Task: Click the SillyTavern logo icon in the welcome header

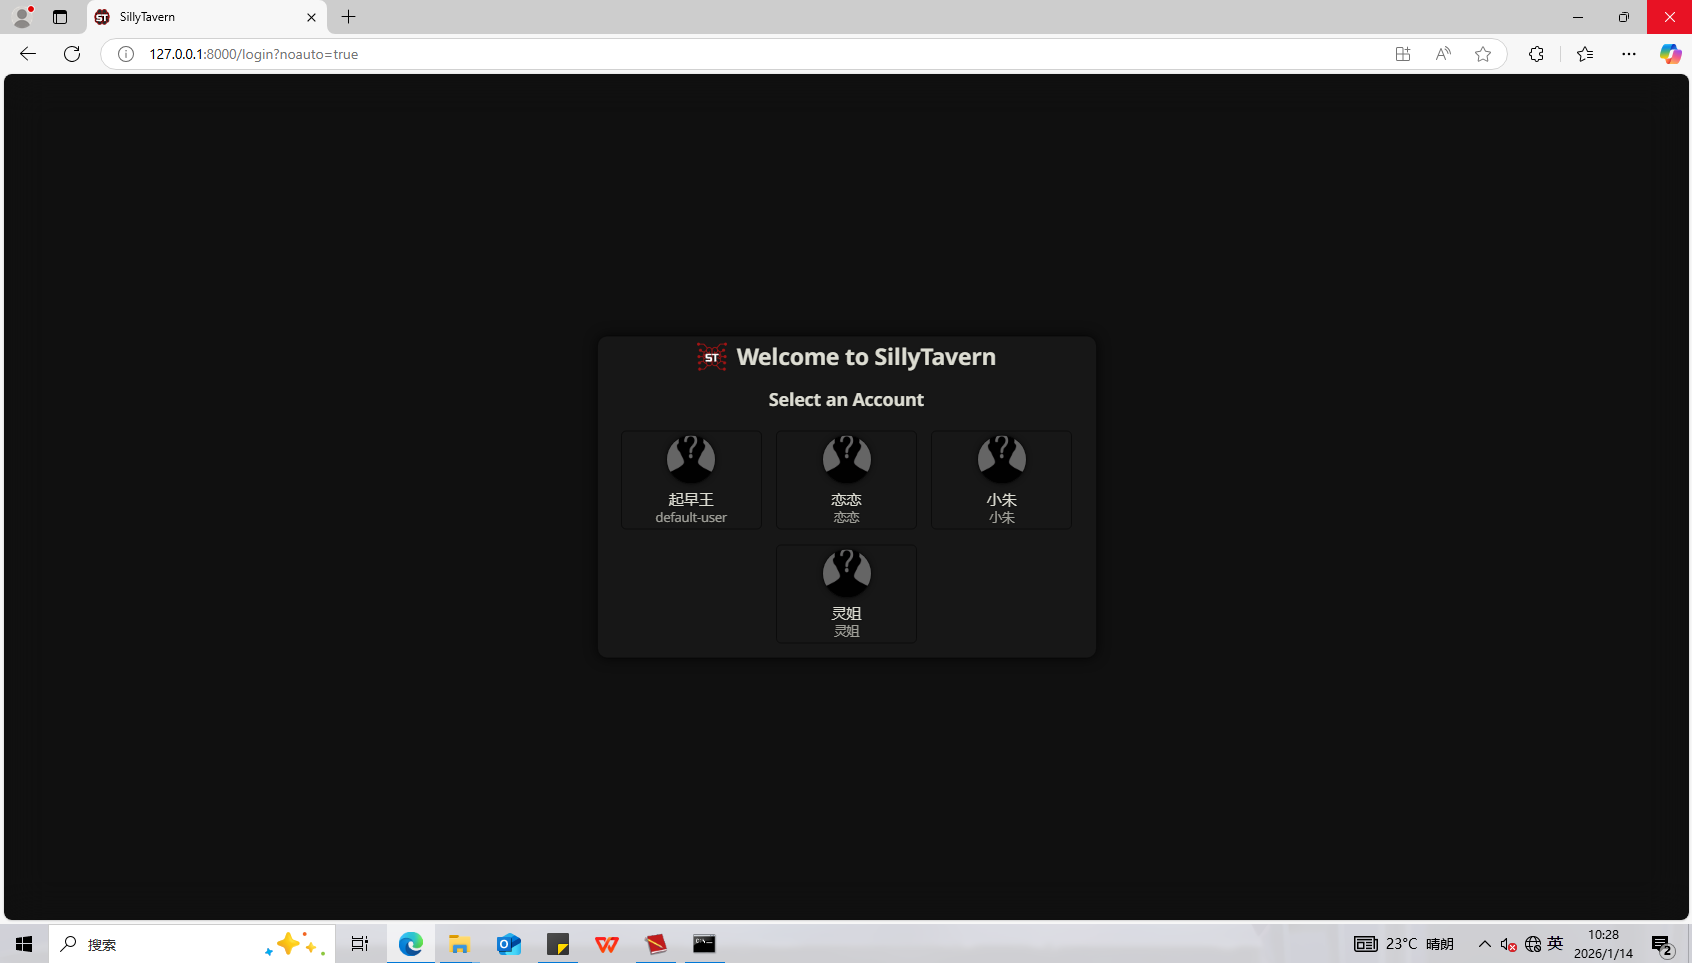Action: (x=712, y=357)
